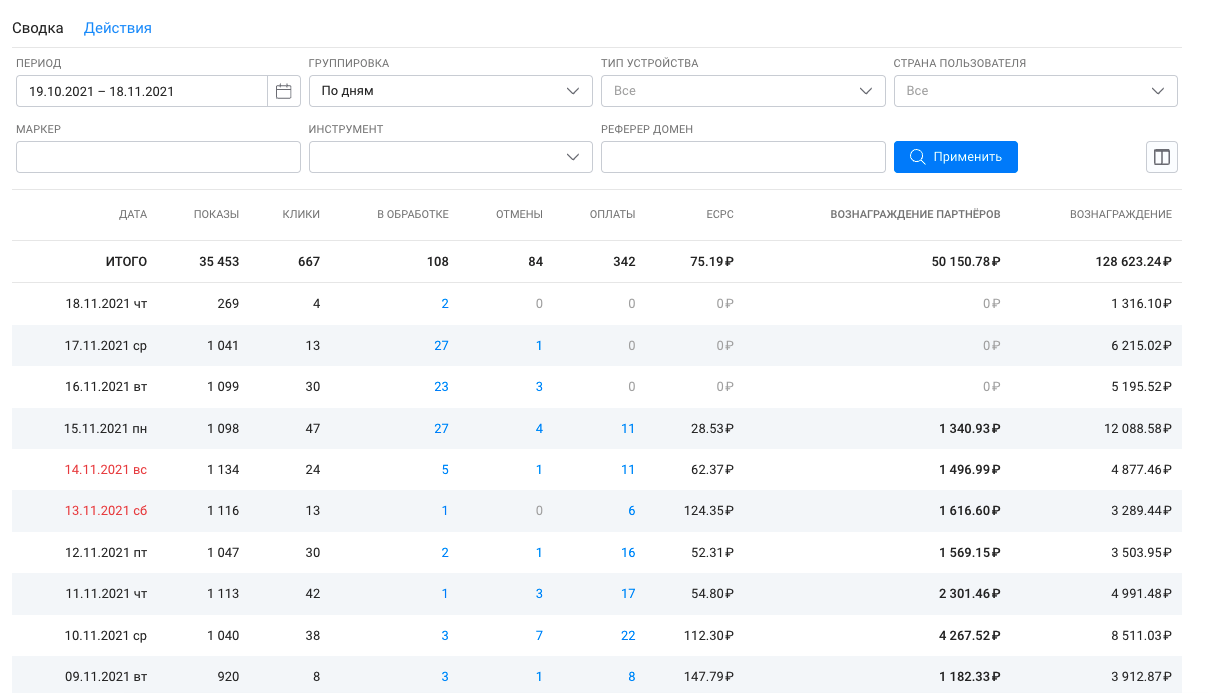Open processing count 2 for 18.11.2021
The image size is (1208, 693).
click(x=445, y=304)
